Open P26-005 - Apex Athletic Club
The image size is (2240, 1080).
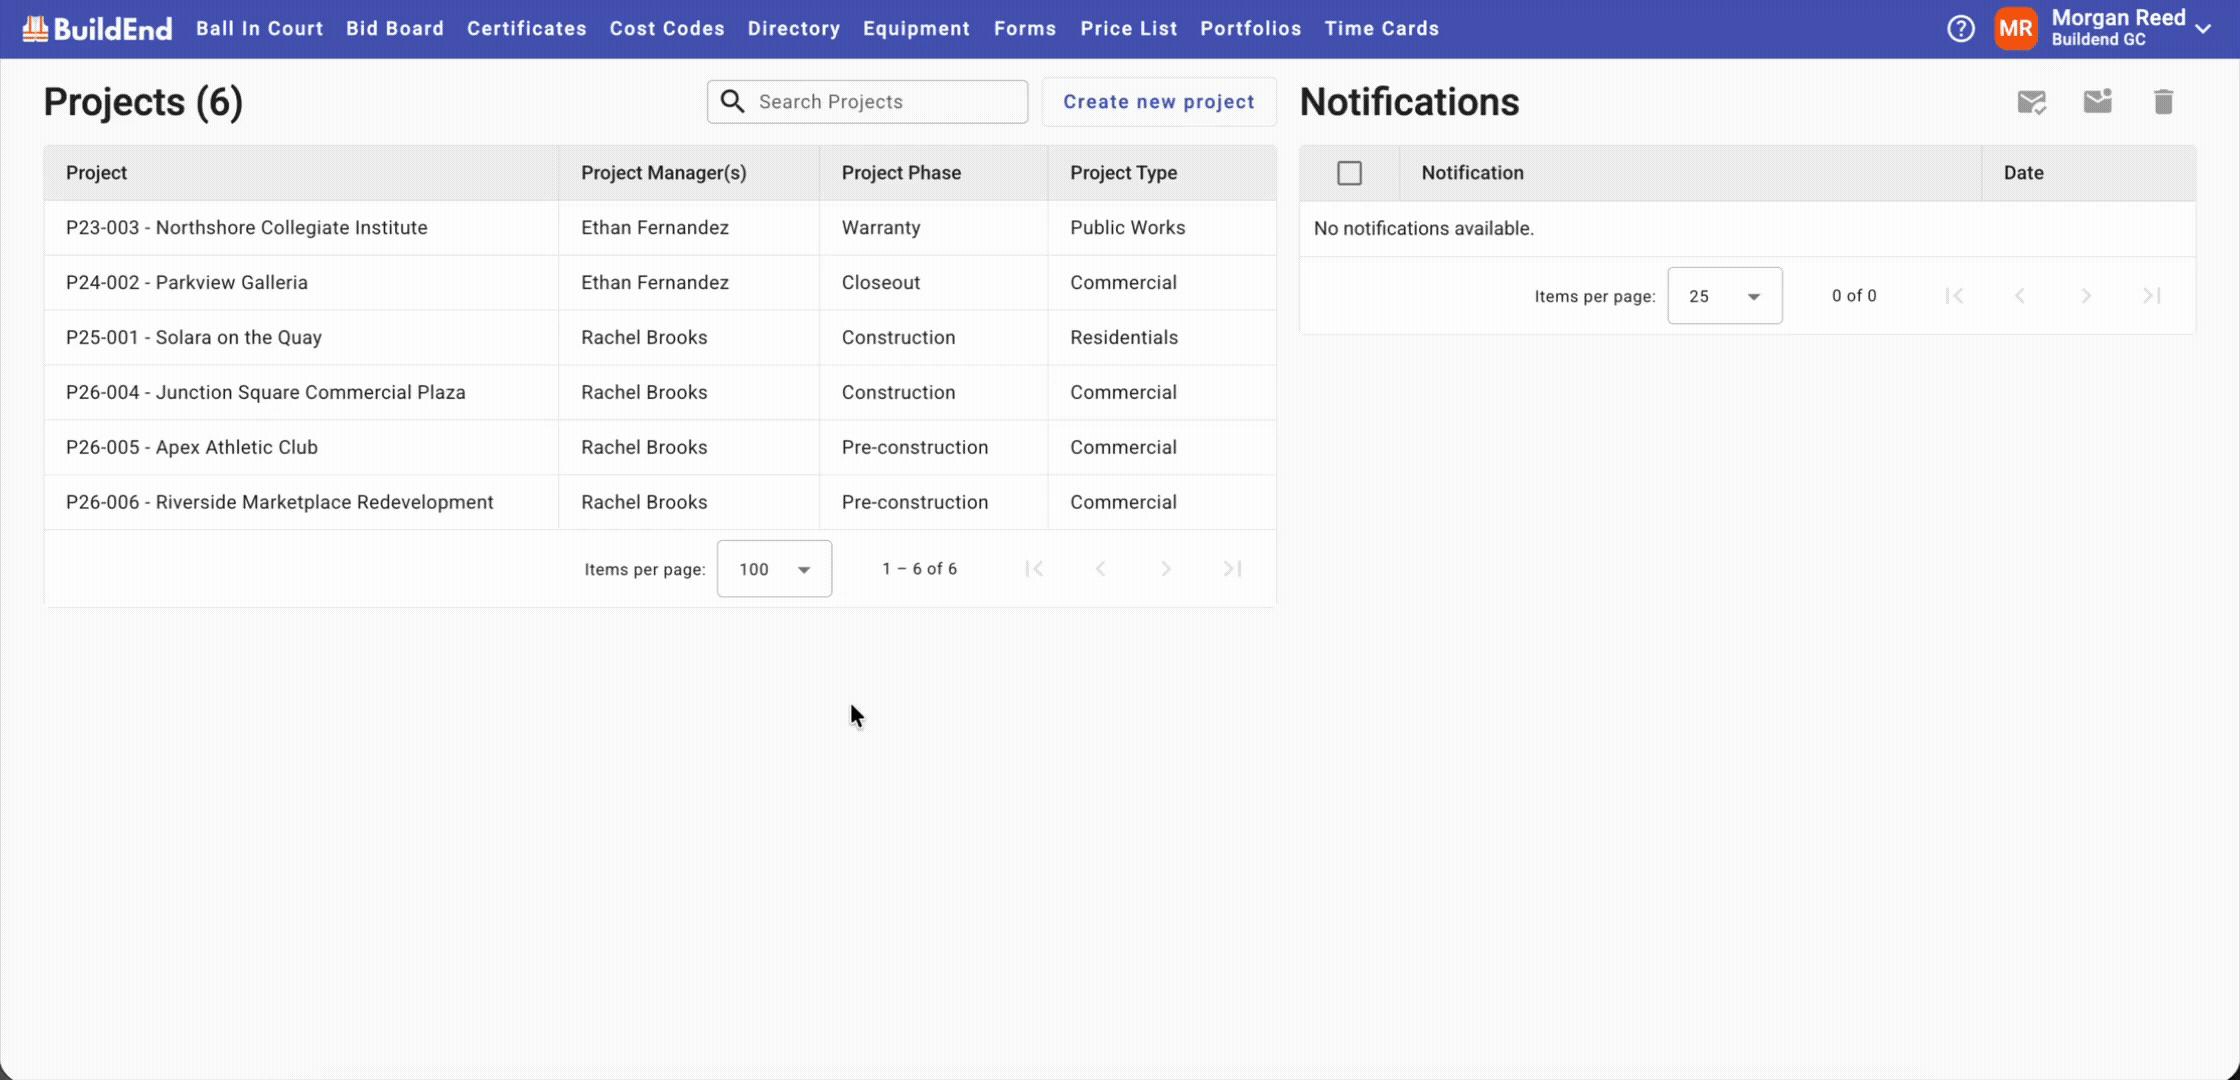pyautogui.click(x=192, y=448)
